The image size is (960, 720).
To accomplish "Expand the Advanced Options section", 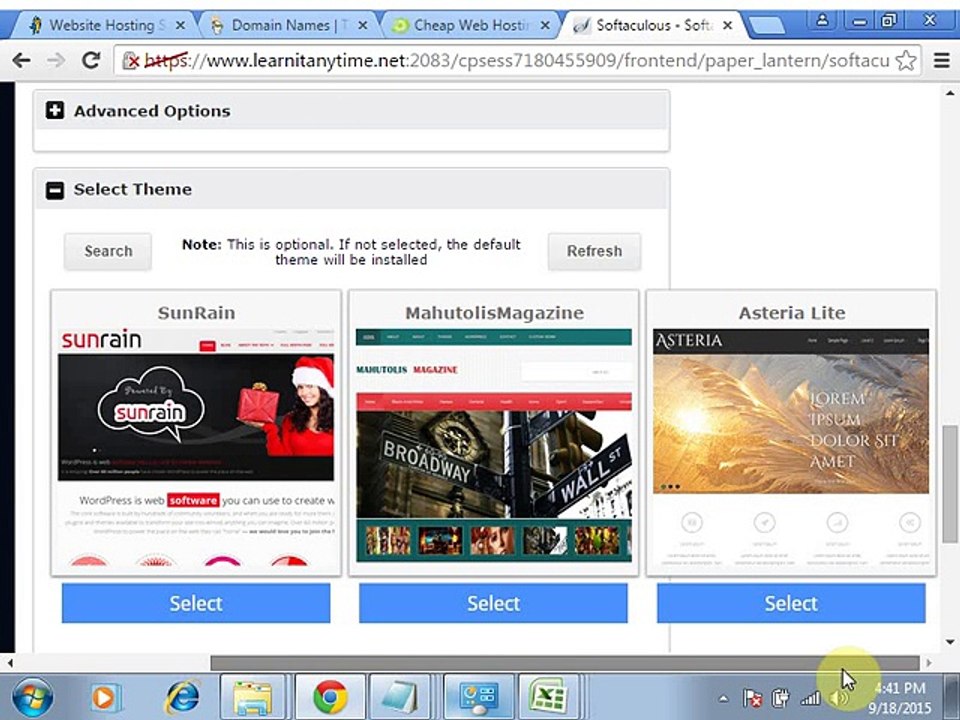I will point(54,111).
